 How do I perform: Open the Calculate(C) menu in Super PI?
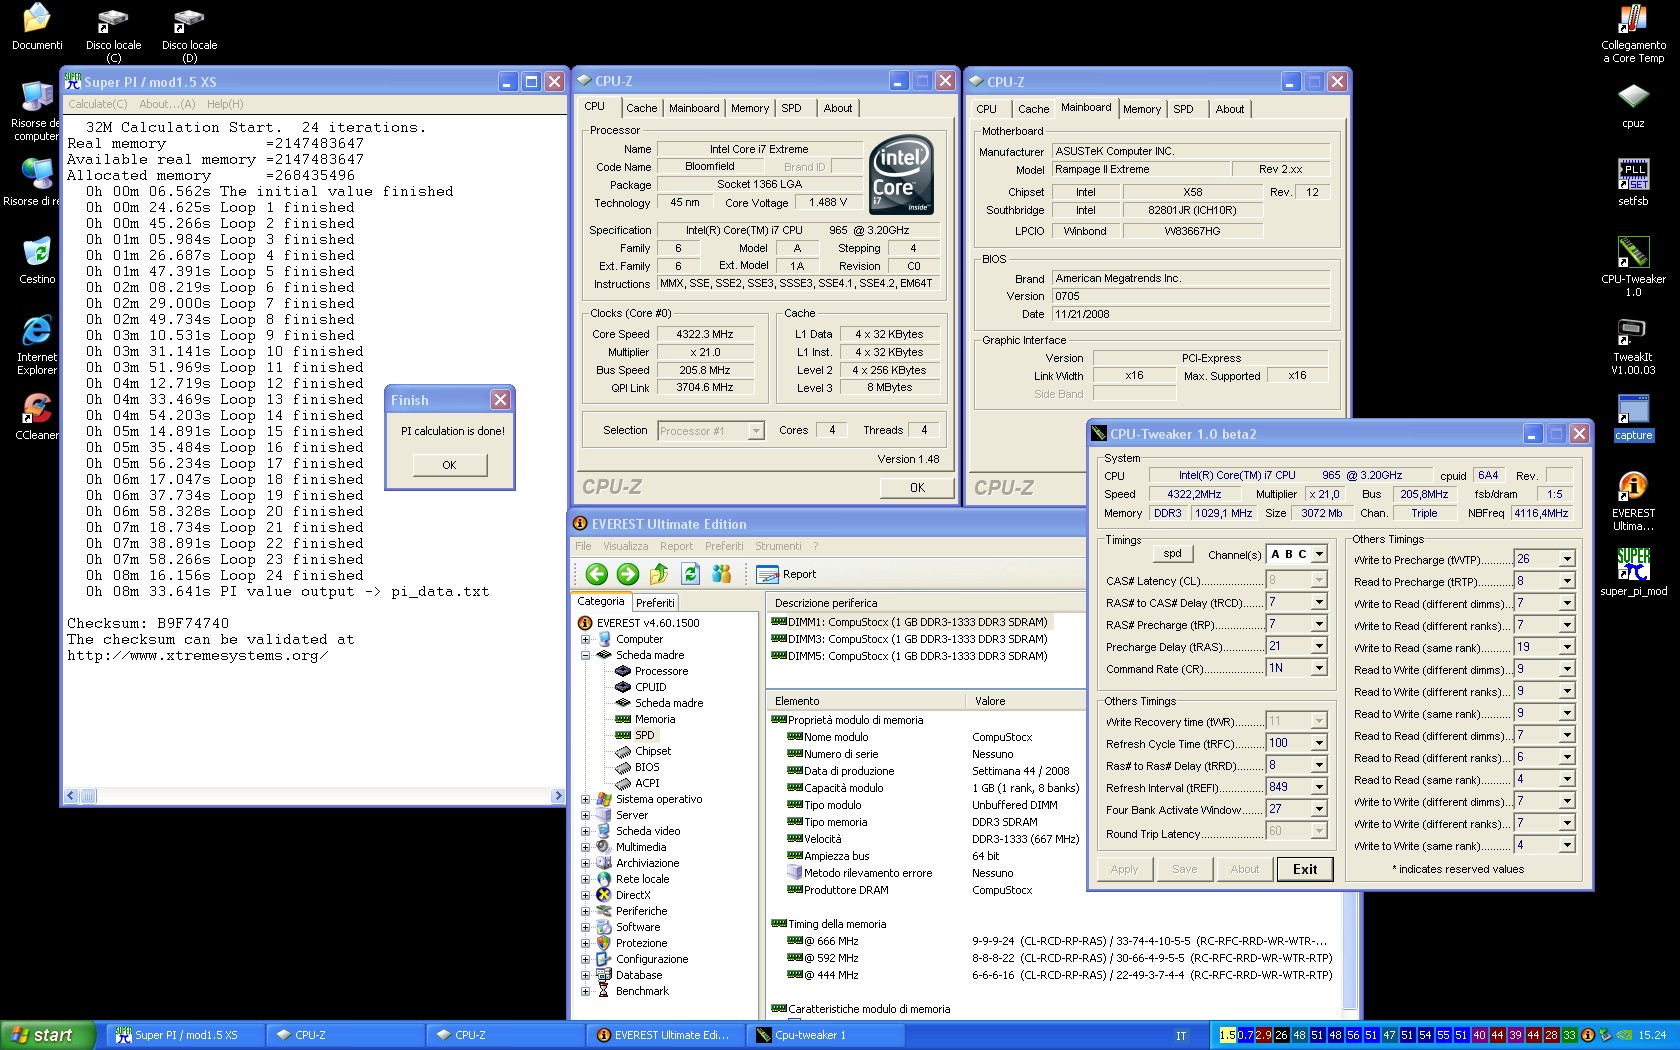click(97, 104)
